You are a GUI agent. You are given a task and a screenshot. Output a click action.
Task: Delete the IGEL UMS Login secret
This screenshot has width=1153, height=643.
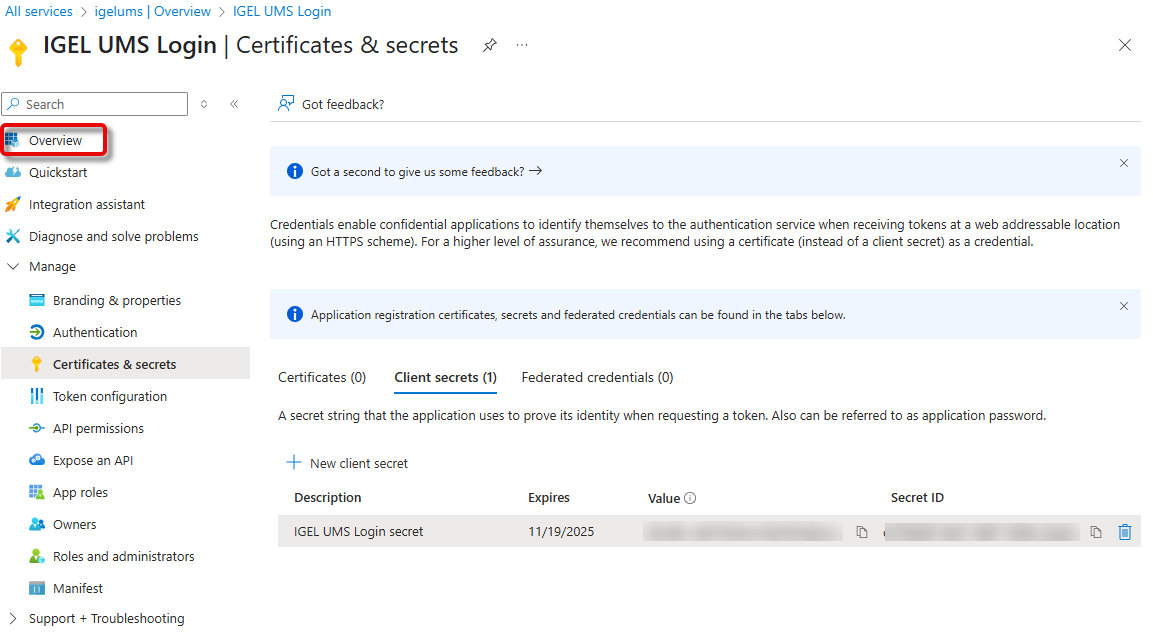point(1125,531)
